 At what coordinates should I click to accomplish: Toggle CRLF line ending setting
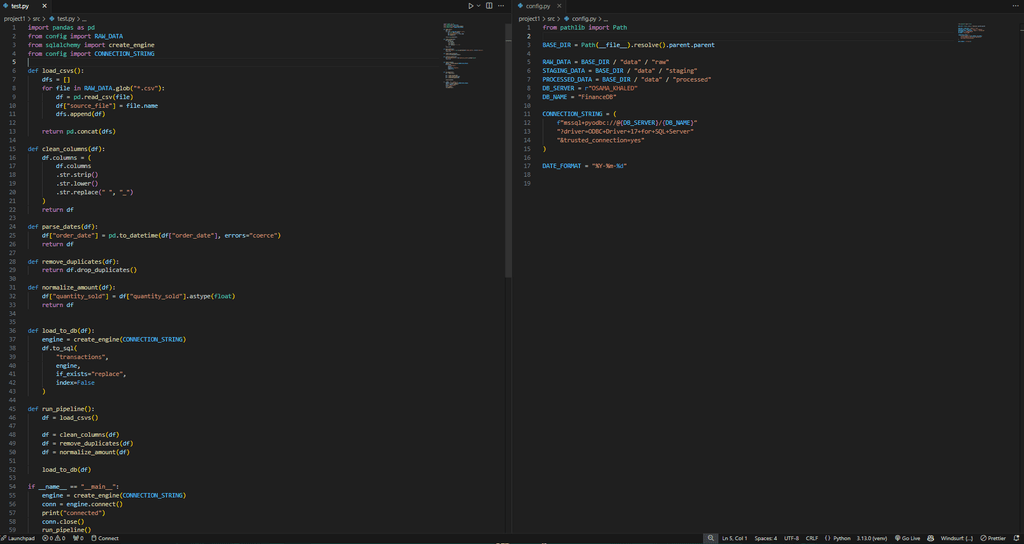pyautogui.click(x=812, y=538)
